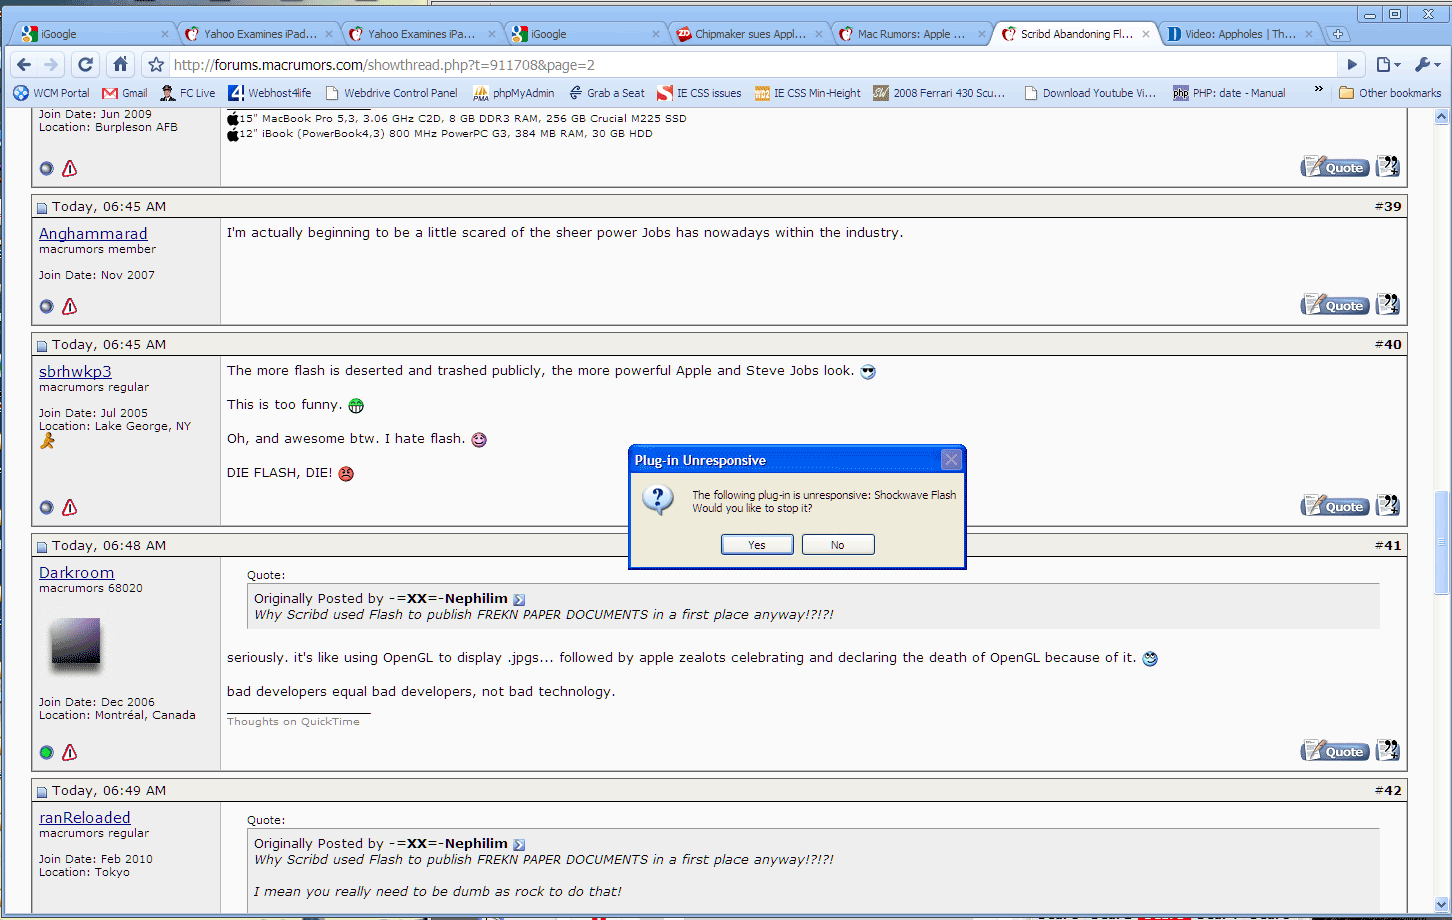The width and height of the screenshot is (1452, 920).
Task: Expand the hidden bookmarks chevron
Action: (1319, 90)
